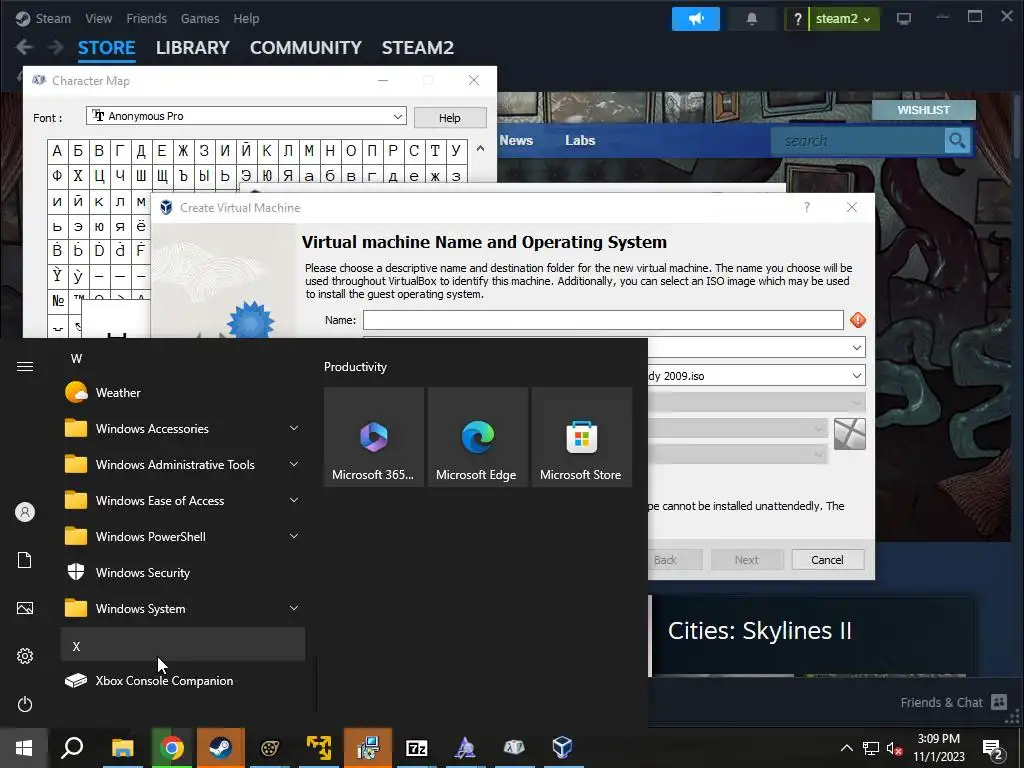
Task: Open 7-Zip from the taskbar
Action: (x=416, y=748)
